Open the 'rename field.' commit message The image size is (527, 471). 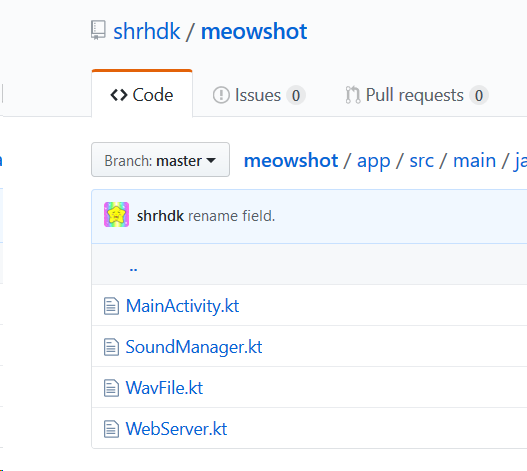(232, 216)
